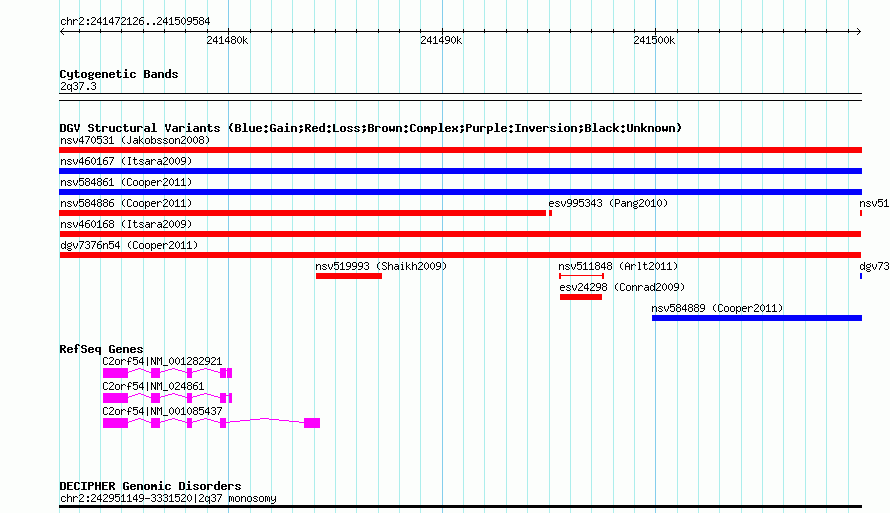890x513 pixels.
Task: Select the nsv584886 (Cooper2011) red loss bar
Action: coord(303,213)
